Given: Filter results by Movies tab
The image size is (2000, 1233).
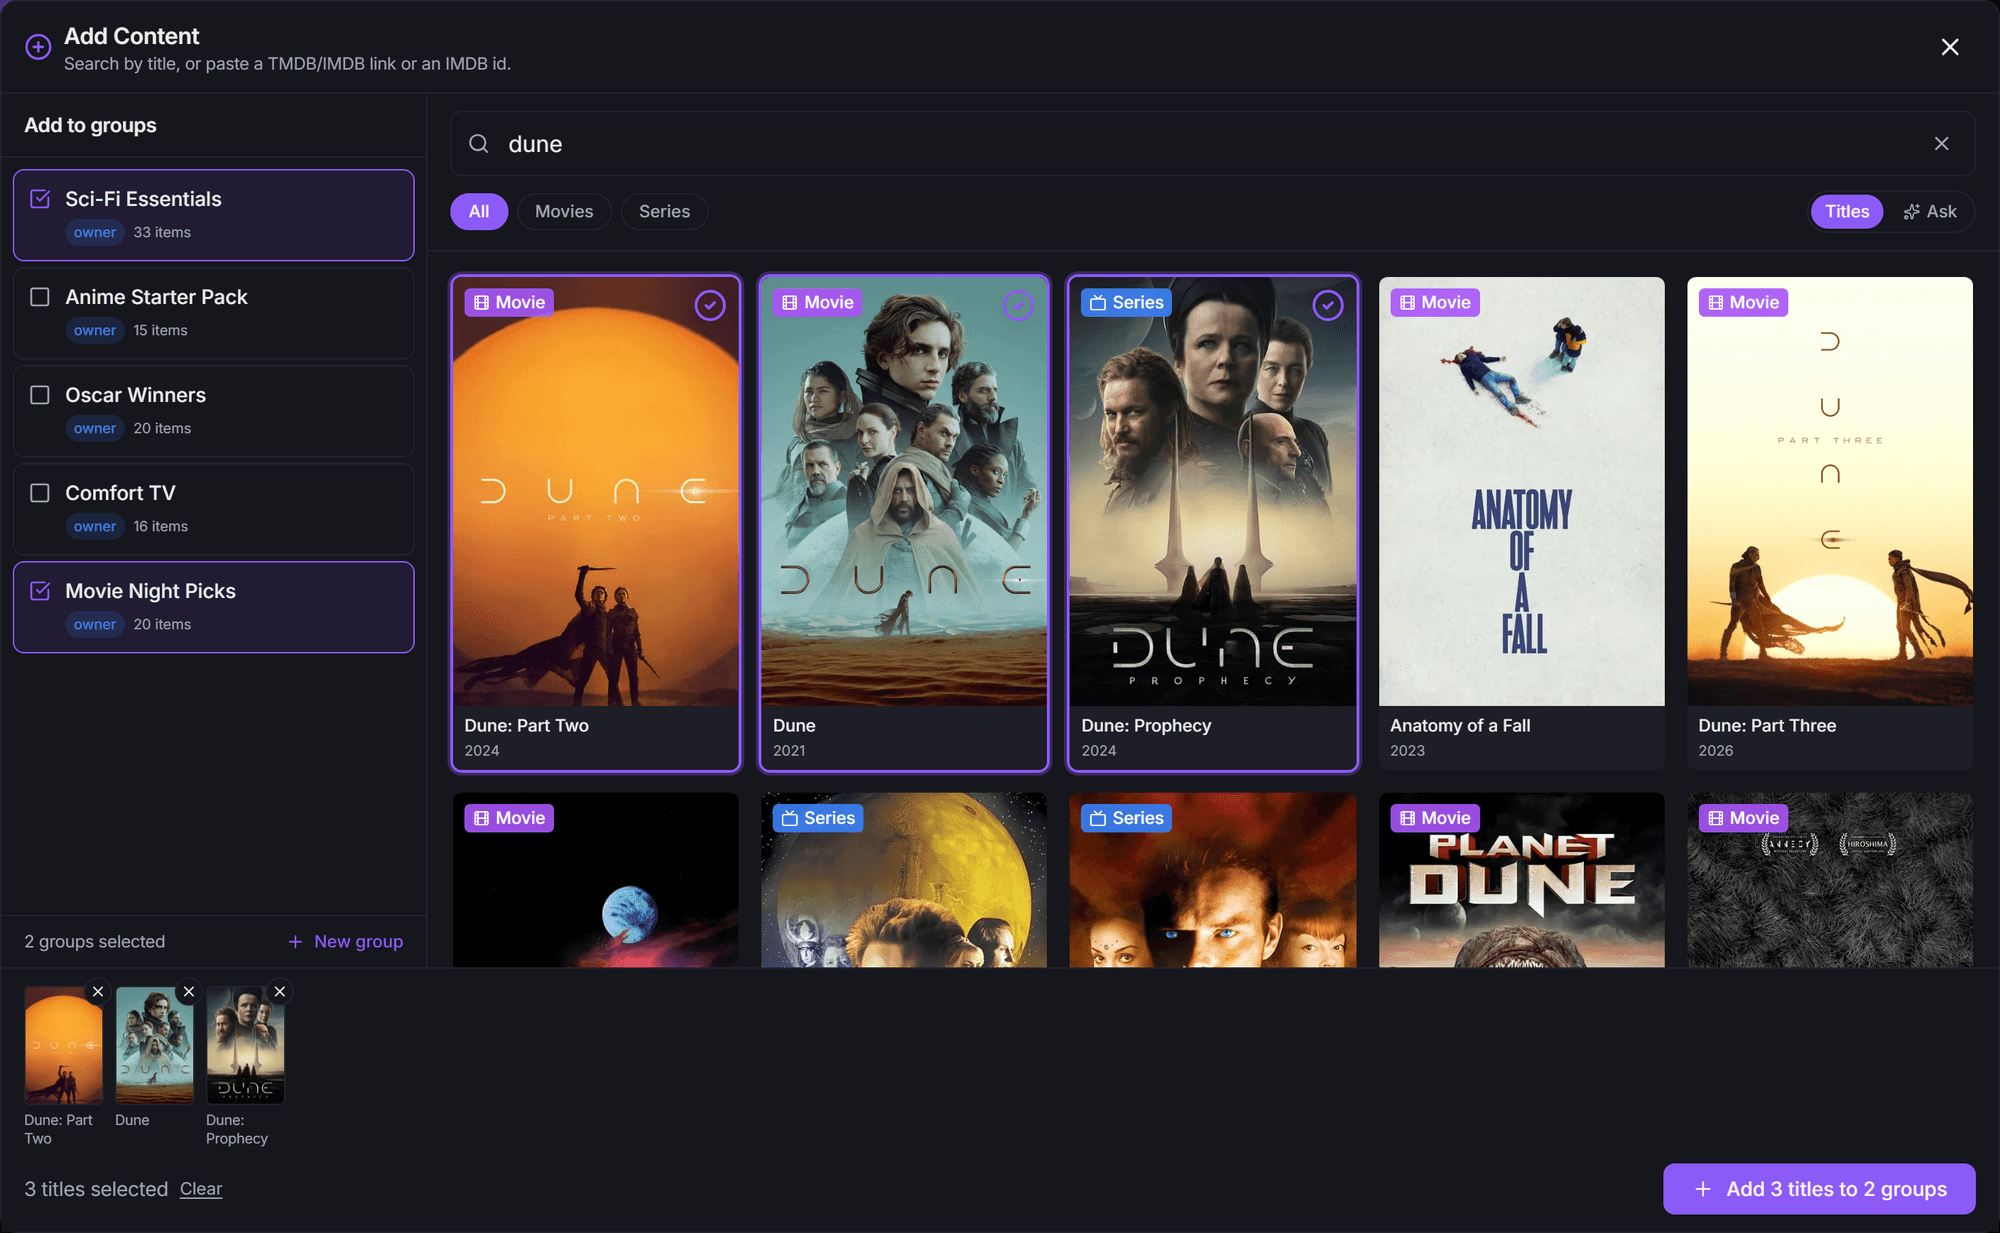Looking at the screenshot, I should pos(564,212).
